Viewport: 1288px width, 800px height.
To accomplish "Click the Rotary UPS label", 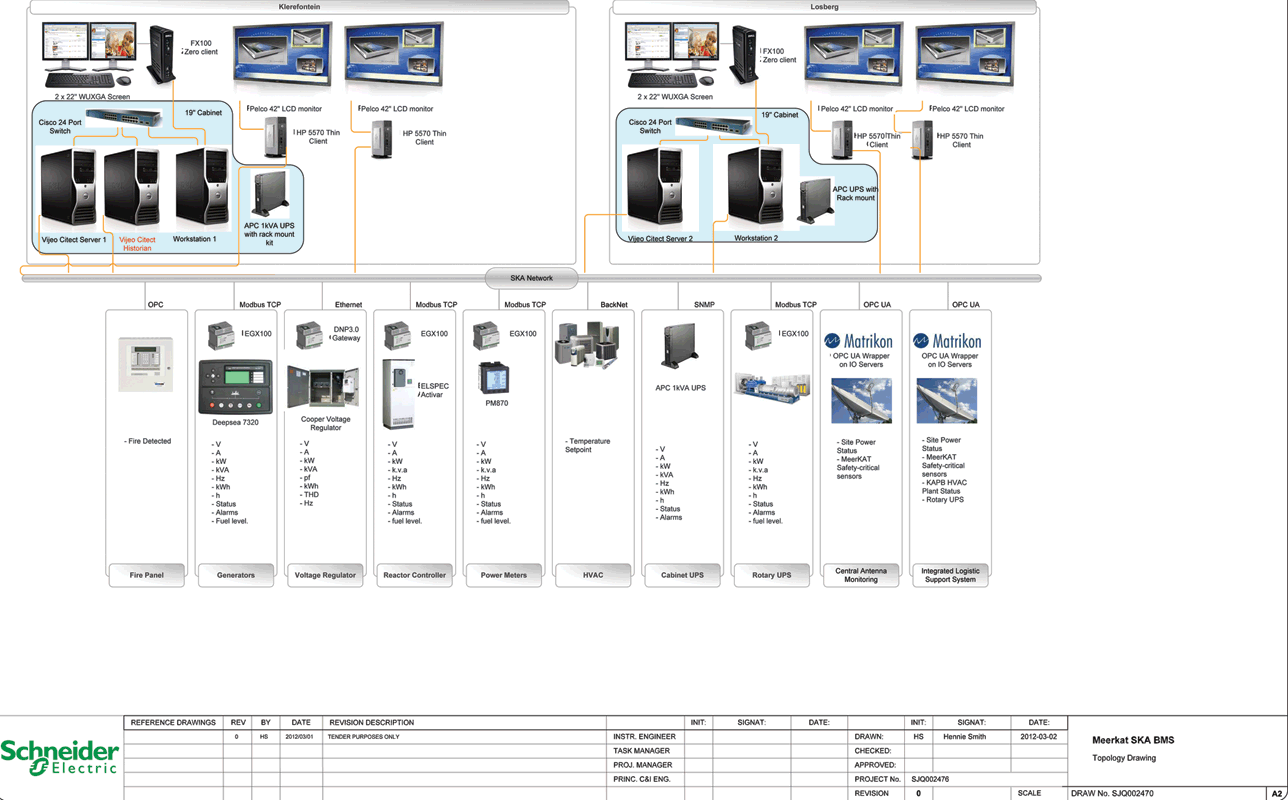I will [771, 575].
